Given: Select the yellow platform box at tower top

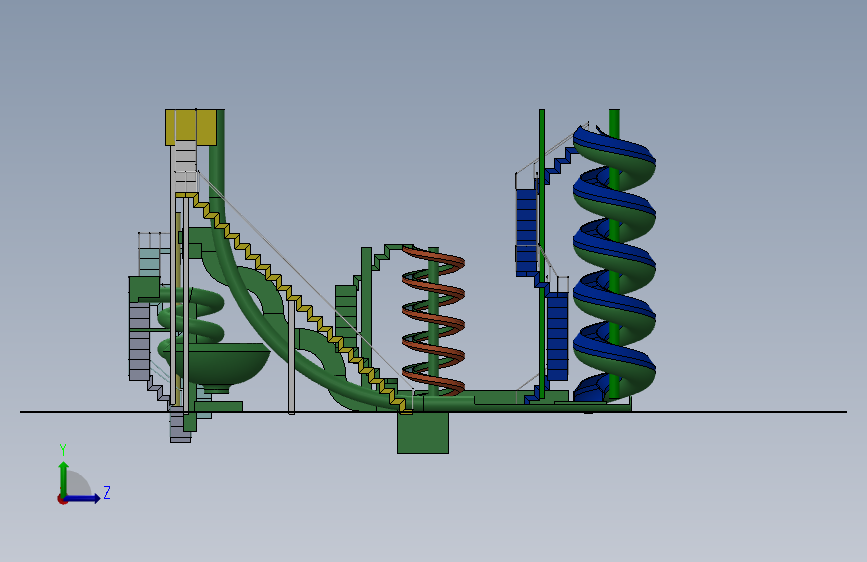Looking at the screenshot, I should click(191, 127).
